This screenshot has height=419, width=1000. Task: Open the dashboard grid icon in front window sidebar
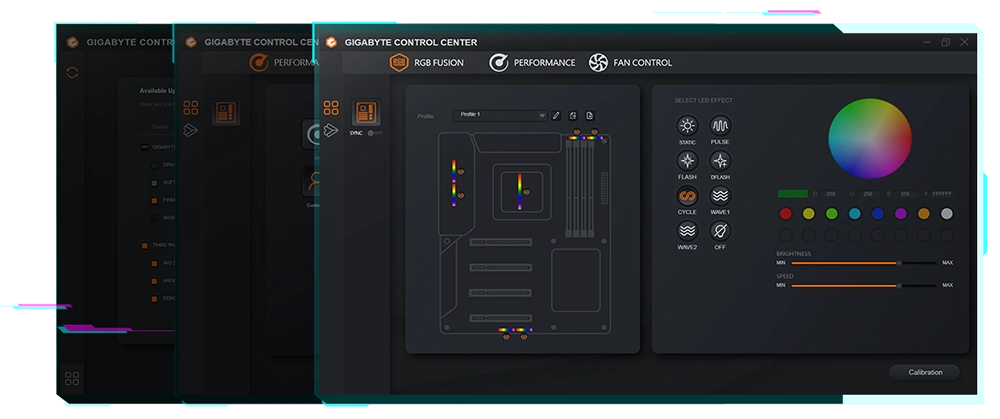331,107
